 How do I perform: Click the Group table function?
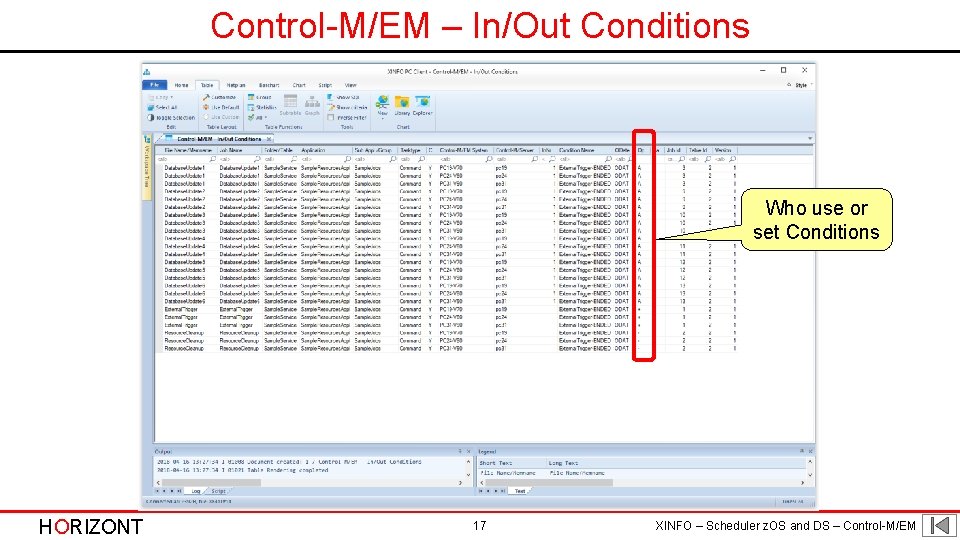[260, 97]
